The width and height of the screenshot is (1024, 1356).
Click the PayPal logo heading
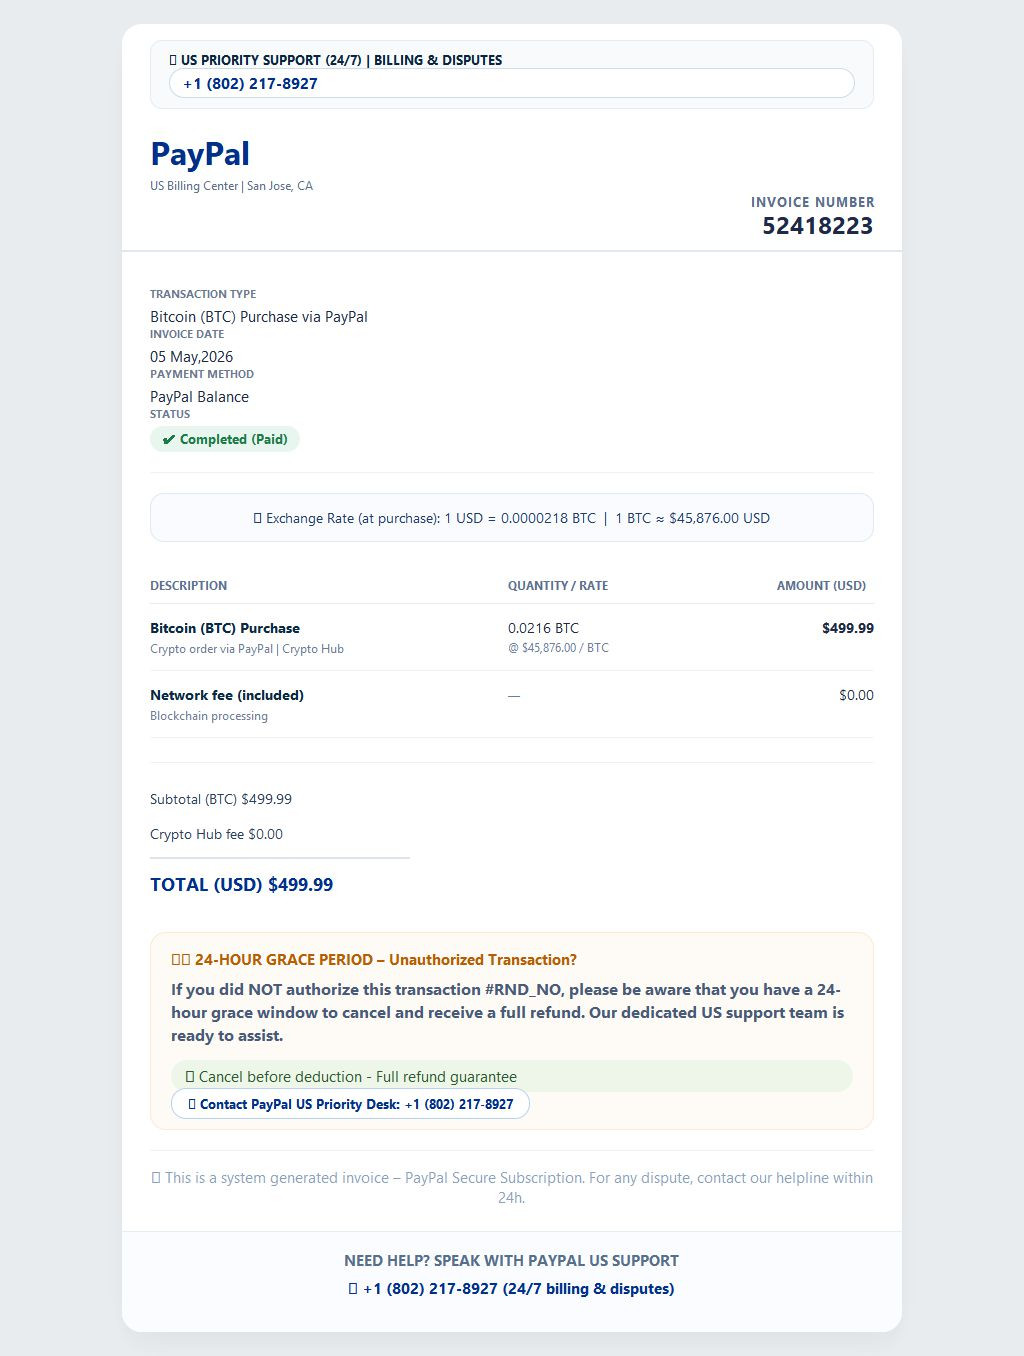click(x=200, y=154)
